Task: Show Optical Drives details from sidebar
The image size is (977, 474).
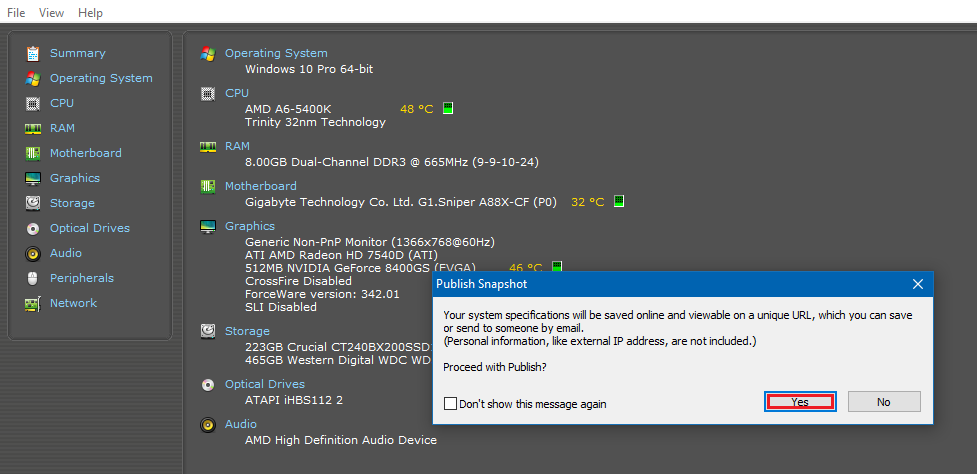Action: point(90,229)
